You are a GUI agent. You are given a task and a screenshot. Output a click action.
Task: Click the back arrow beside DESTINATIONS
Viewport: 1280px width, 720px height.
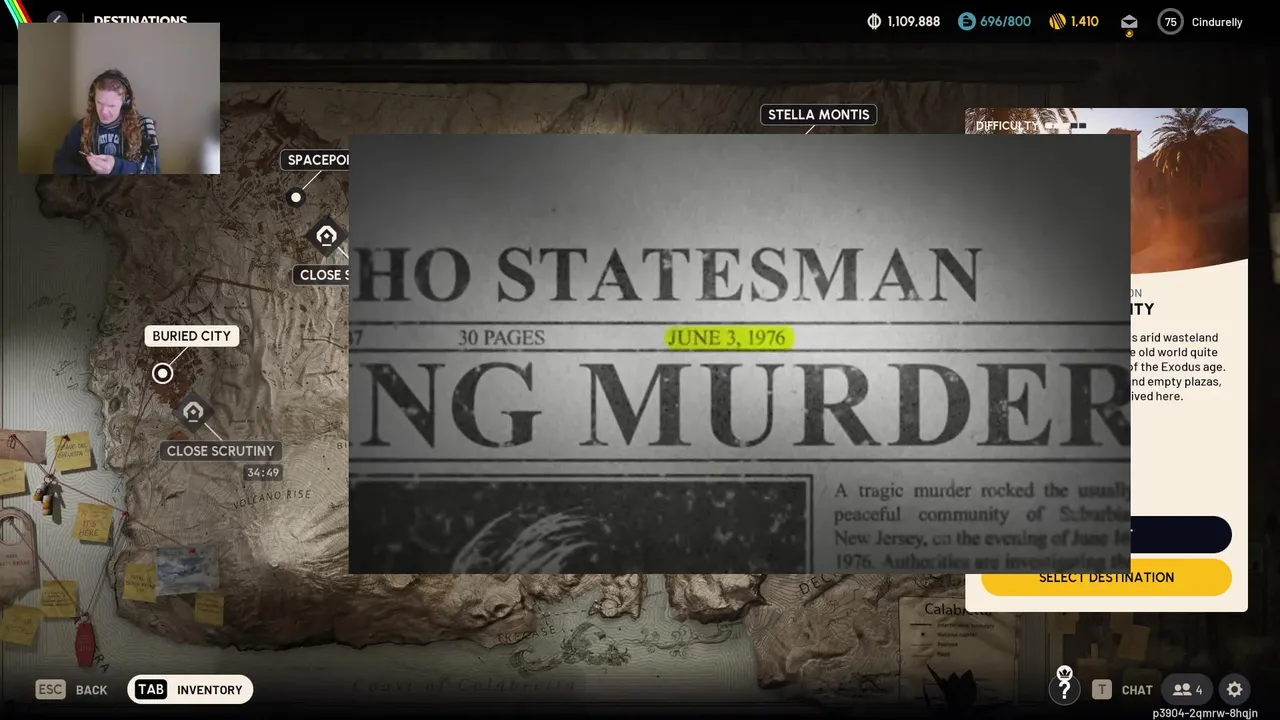[57, 20]
